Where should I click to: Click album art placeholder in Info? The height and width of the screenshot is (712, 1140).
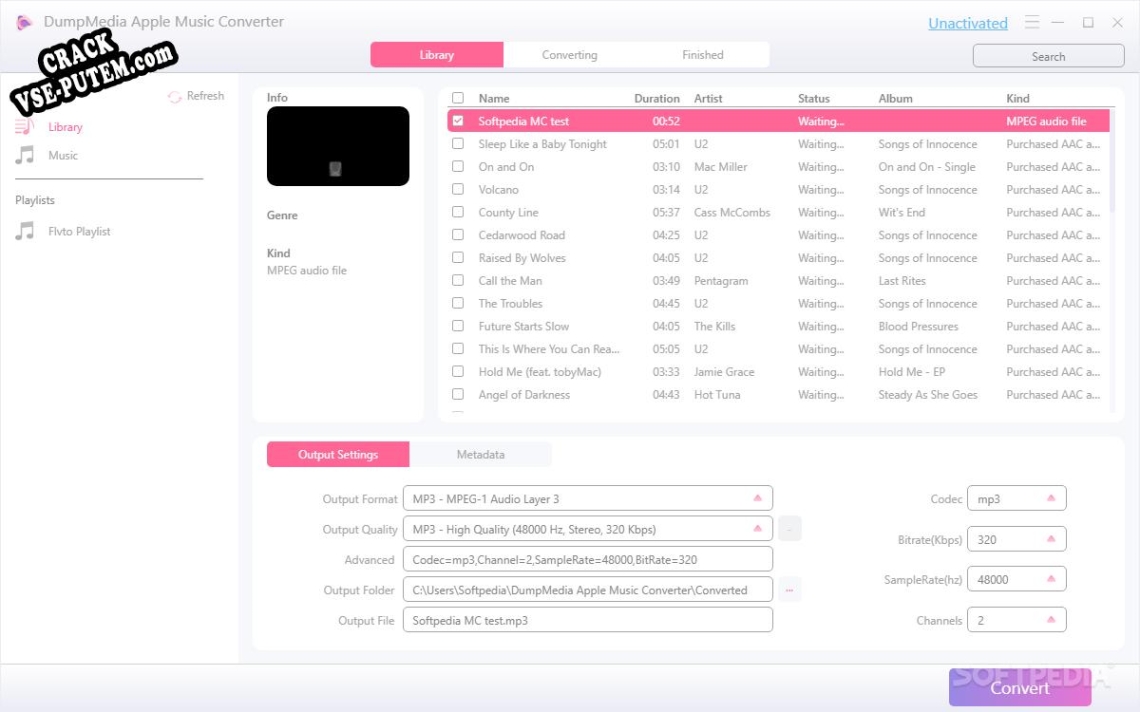pos(338,146)
